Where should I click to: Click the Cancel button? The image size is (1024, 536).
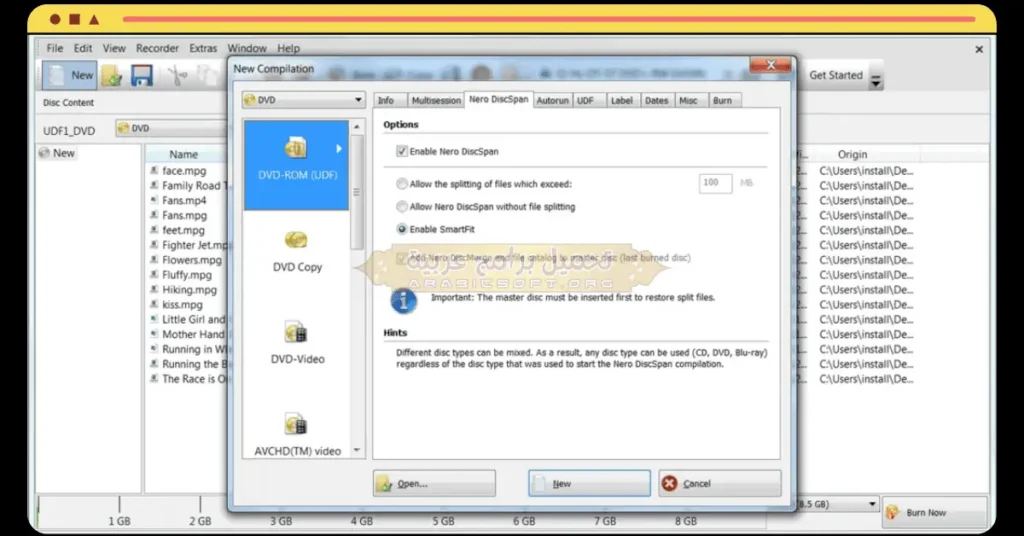point(720,484)
